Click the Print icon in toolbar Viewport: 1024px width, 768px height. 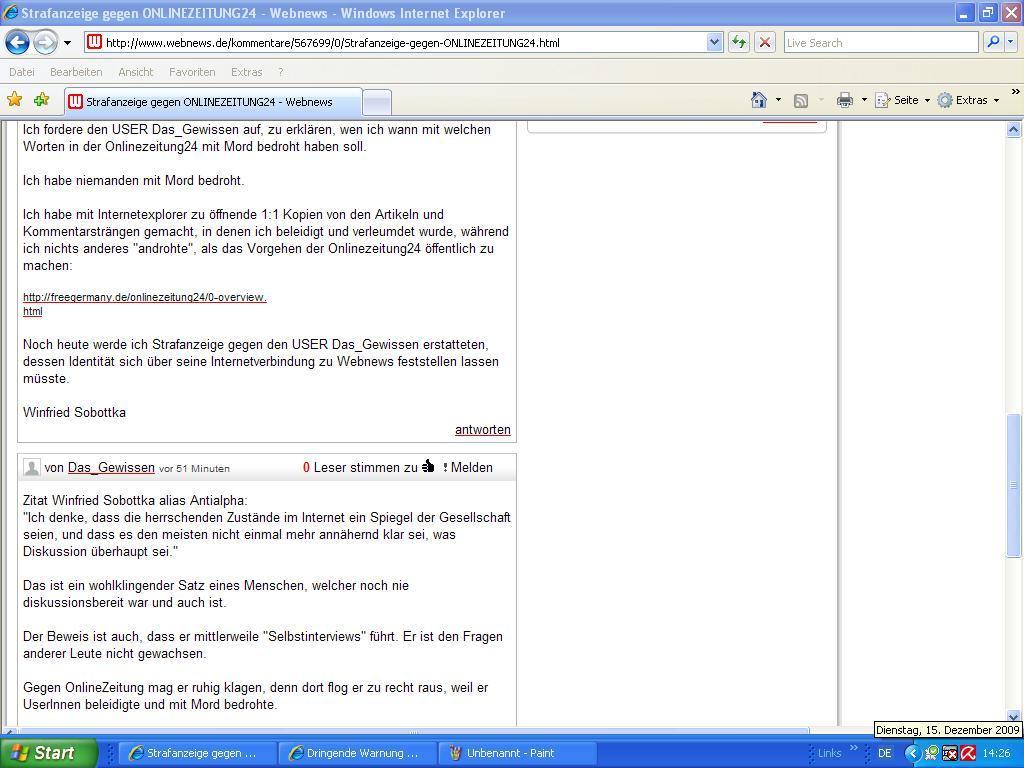tap(845, 100)
